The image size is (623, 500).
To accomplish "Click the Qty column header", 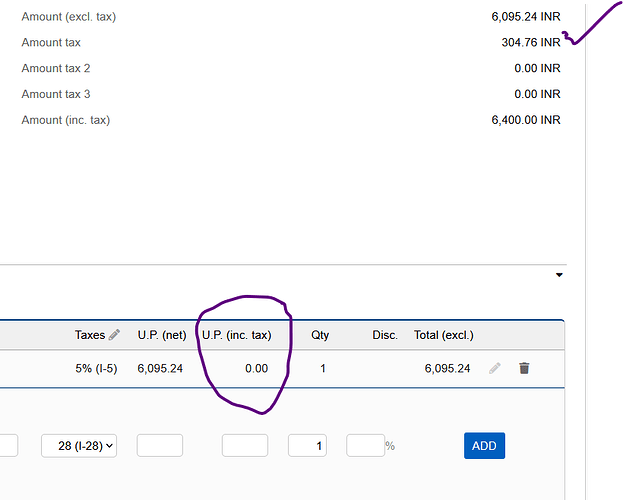I will point(319,335).
